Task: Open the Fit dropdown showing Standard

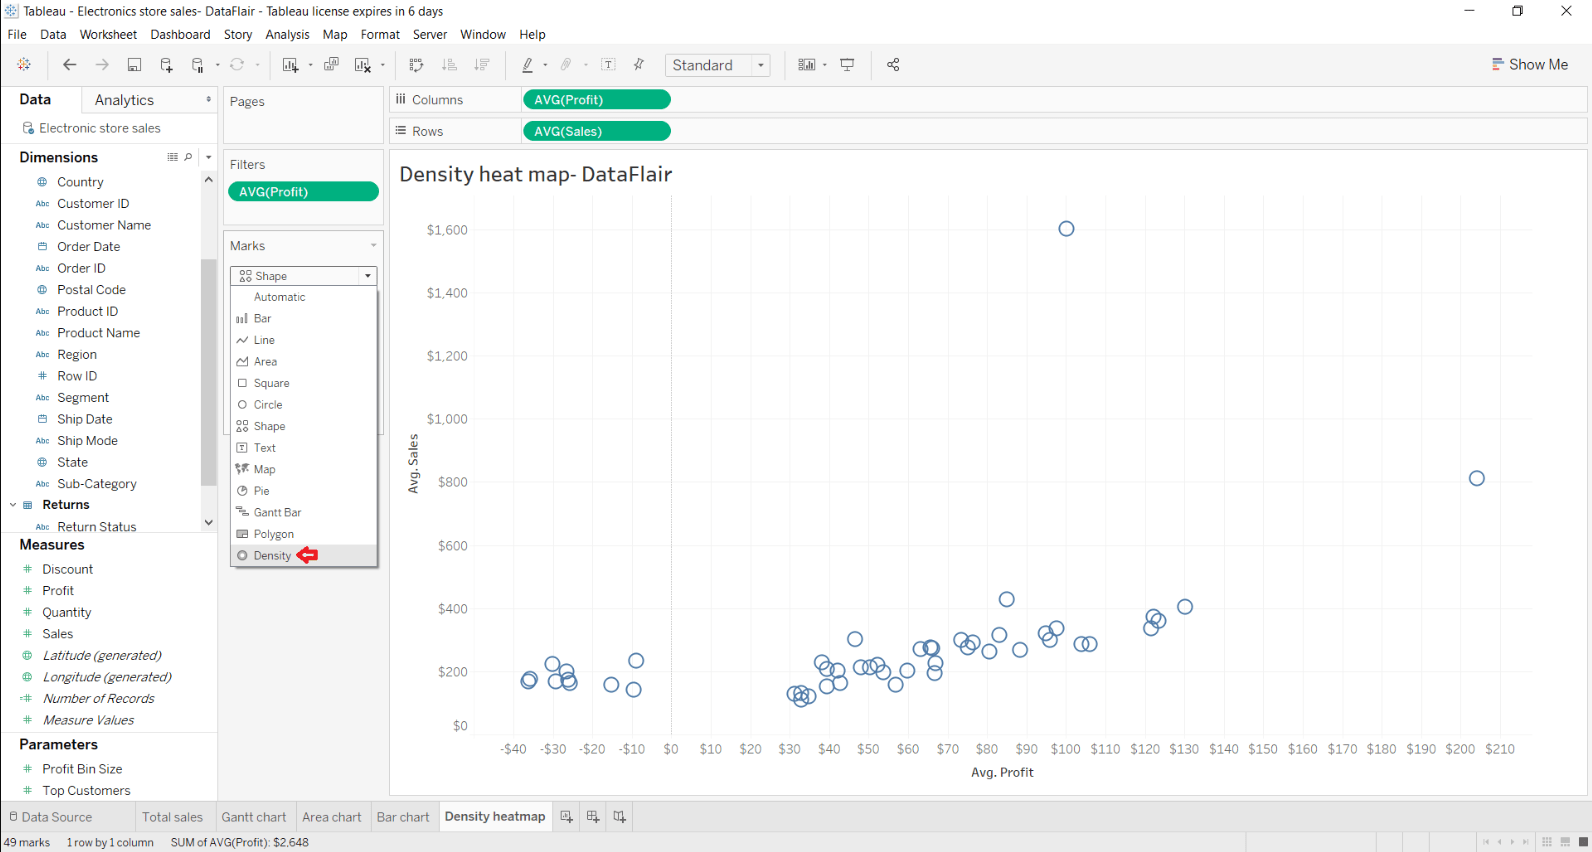Action: [718, 65]
